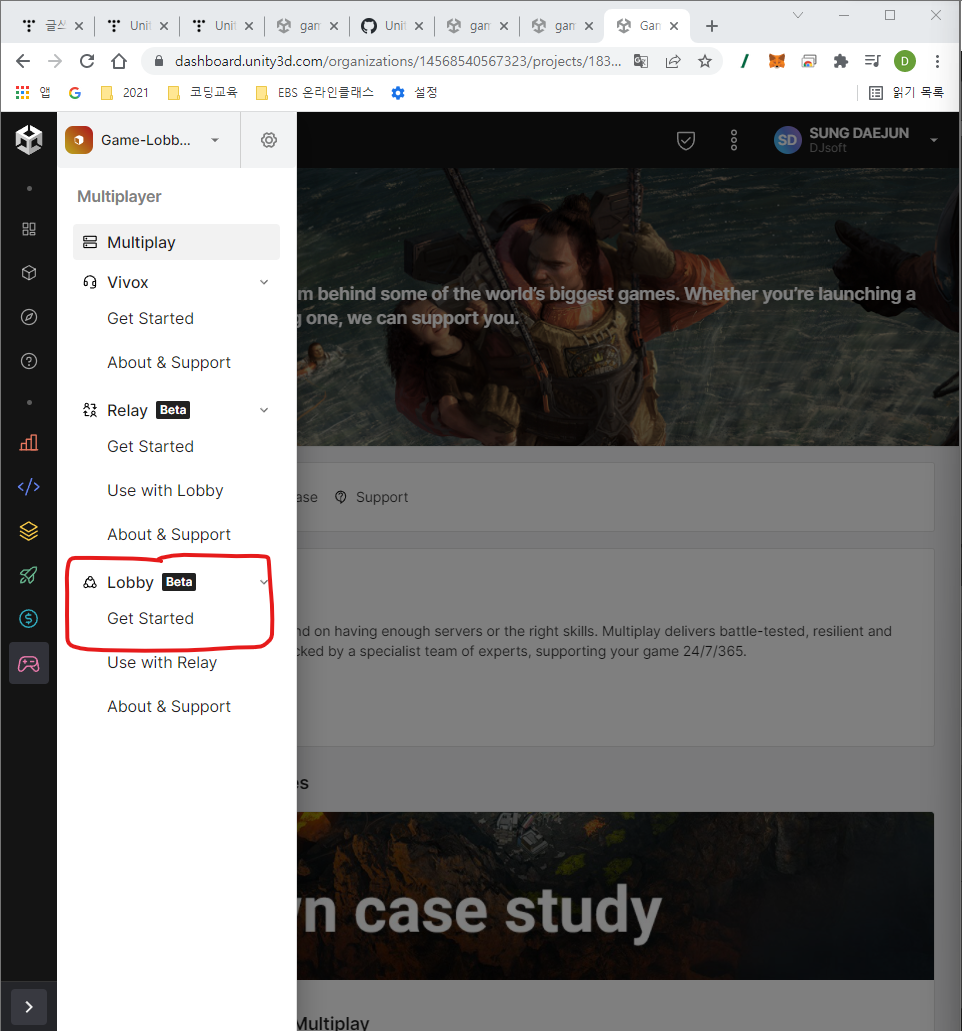Open a new browser tab
The image size is (962, 1031).
[x=711, y=26]
